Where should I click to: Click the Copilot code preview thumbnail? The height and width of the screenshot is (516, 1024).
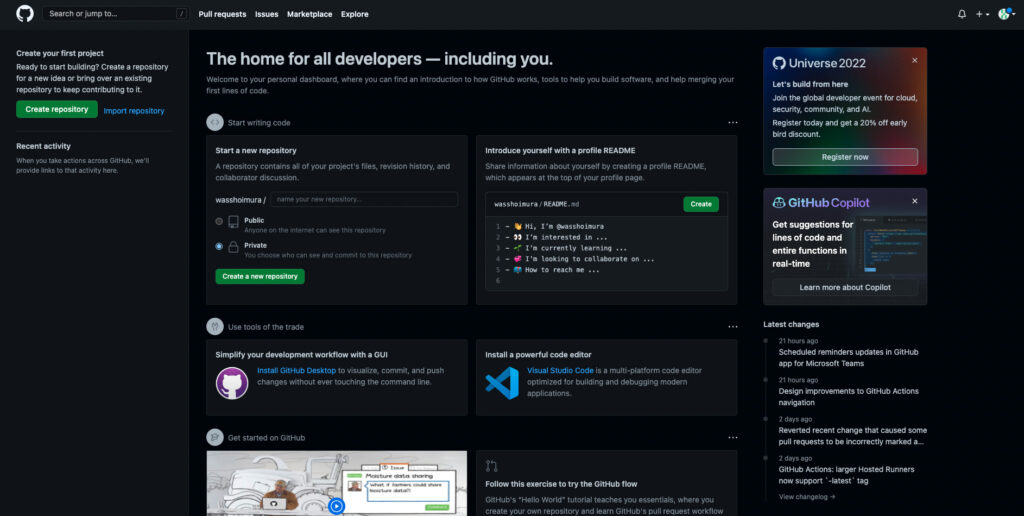pos(891,244)
